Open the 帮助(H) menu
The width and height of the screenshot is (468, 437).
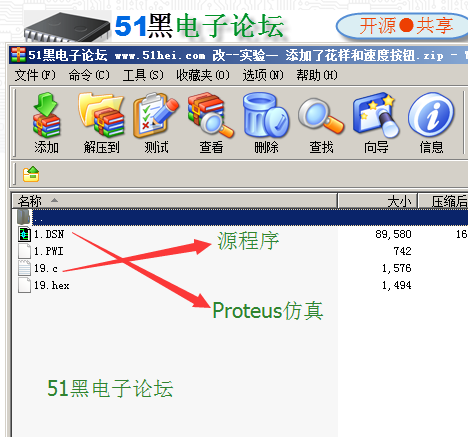(317, 75)
